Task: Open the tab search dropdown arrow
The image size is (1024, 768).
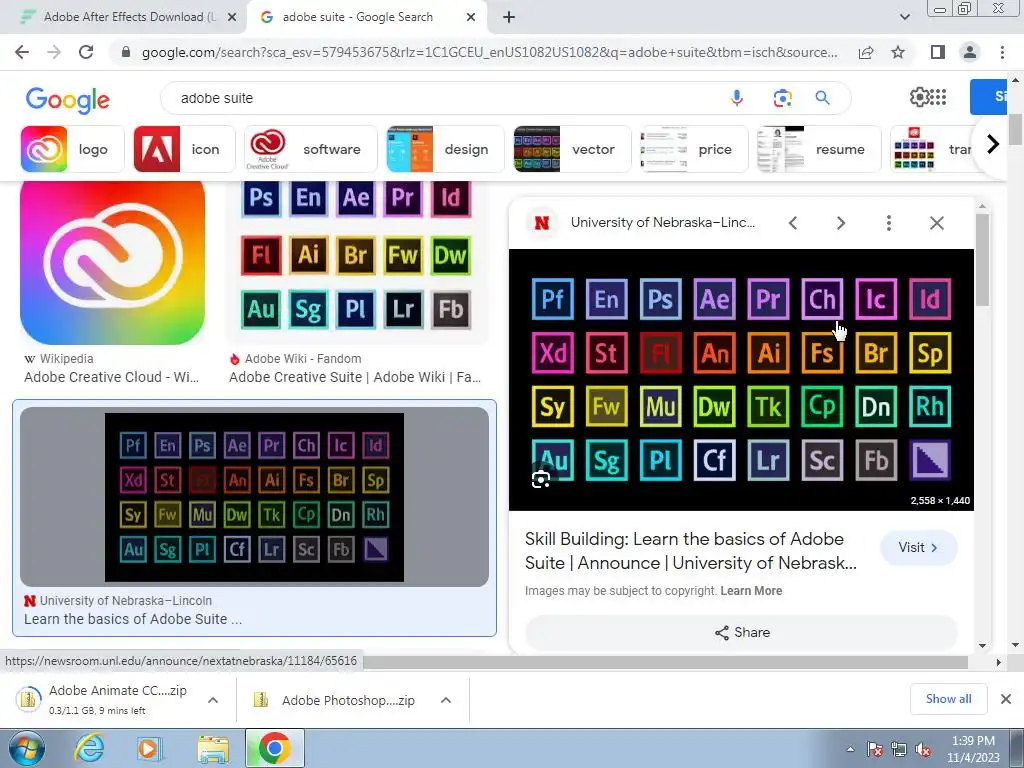Action: click(904, 17)
